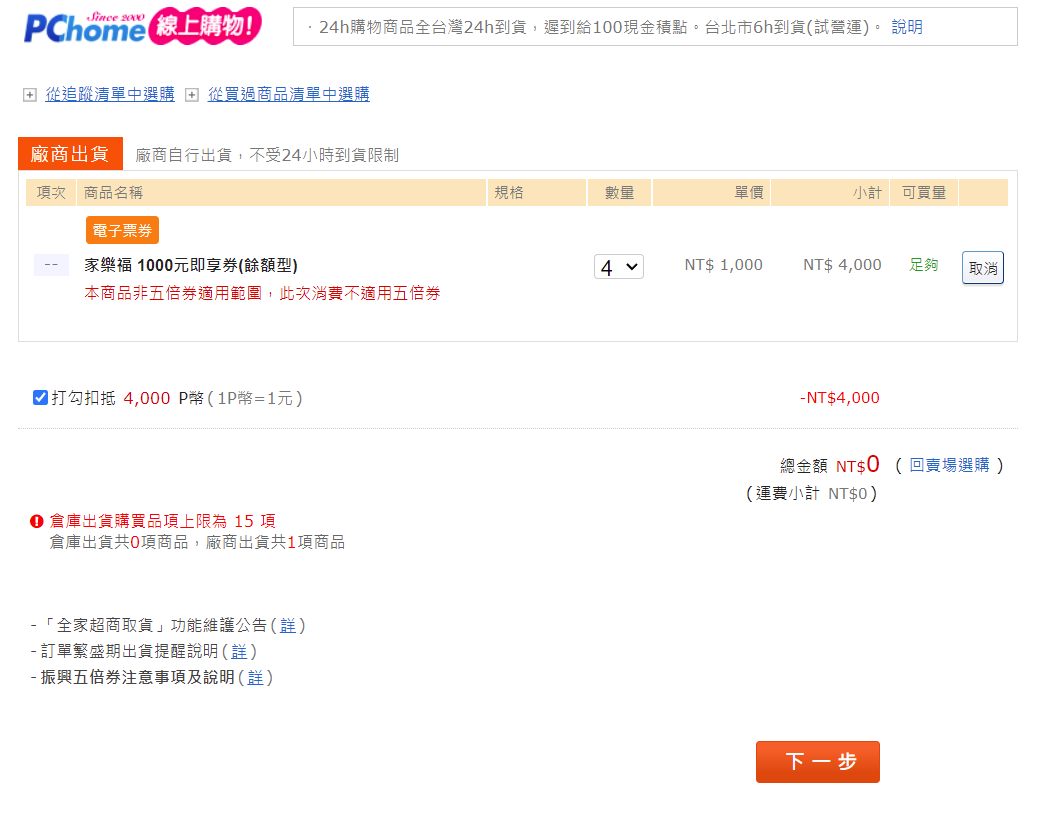The image size is (1046, 819).
Task: Open 從買過商品清單中選購 link
Action: click(x=289, y=94)
